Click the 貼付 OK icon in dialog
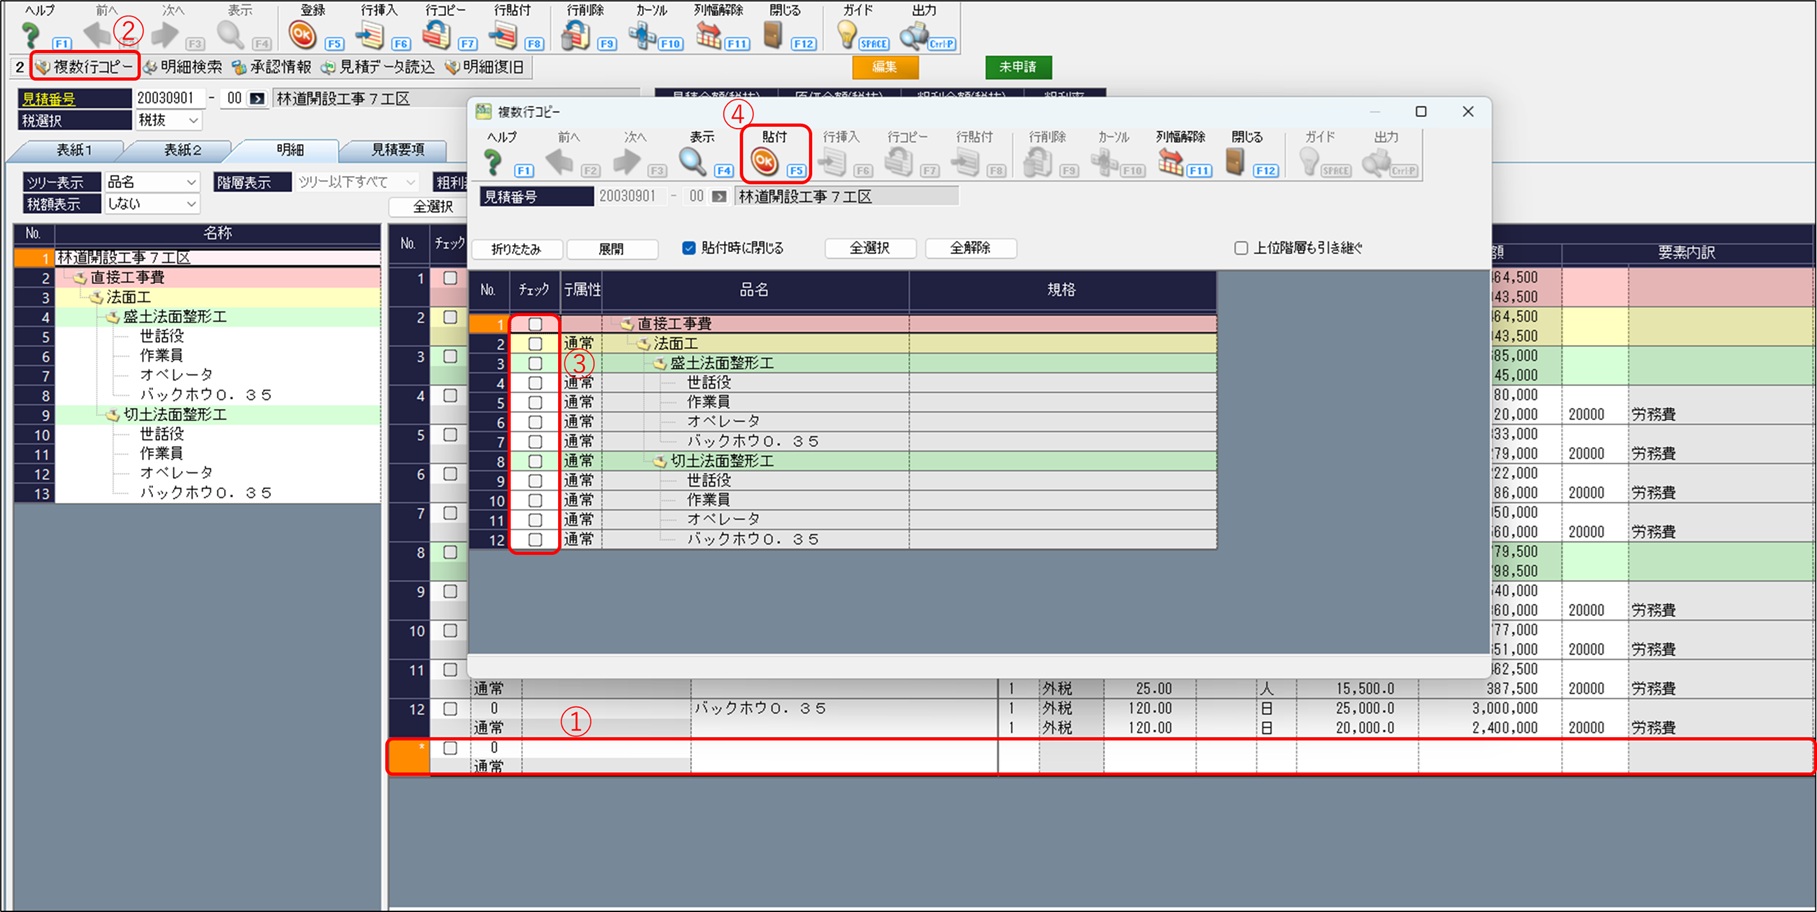This screenshot has width=1817, height=912. tap(765, 161)
